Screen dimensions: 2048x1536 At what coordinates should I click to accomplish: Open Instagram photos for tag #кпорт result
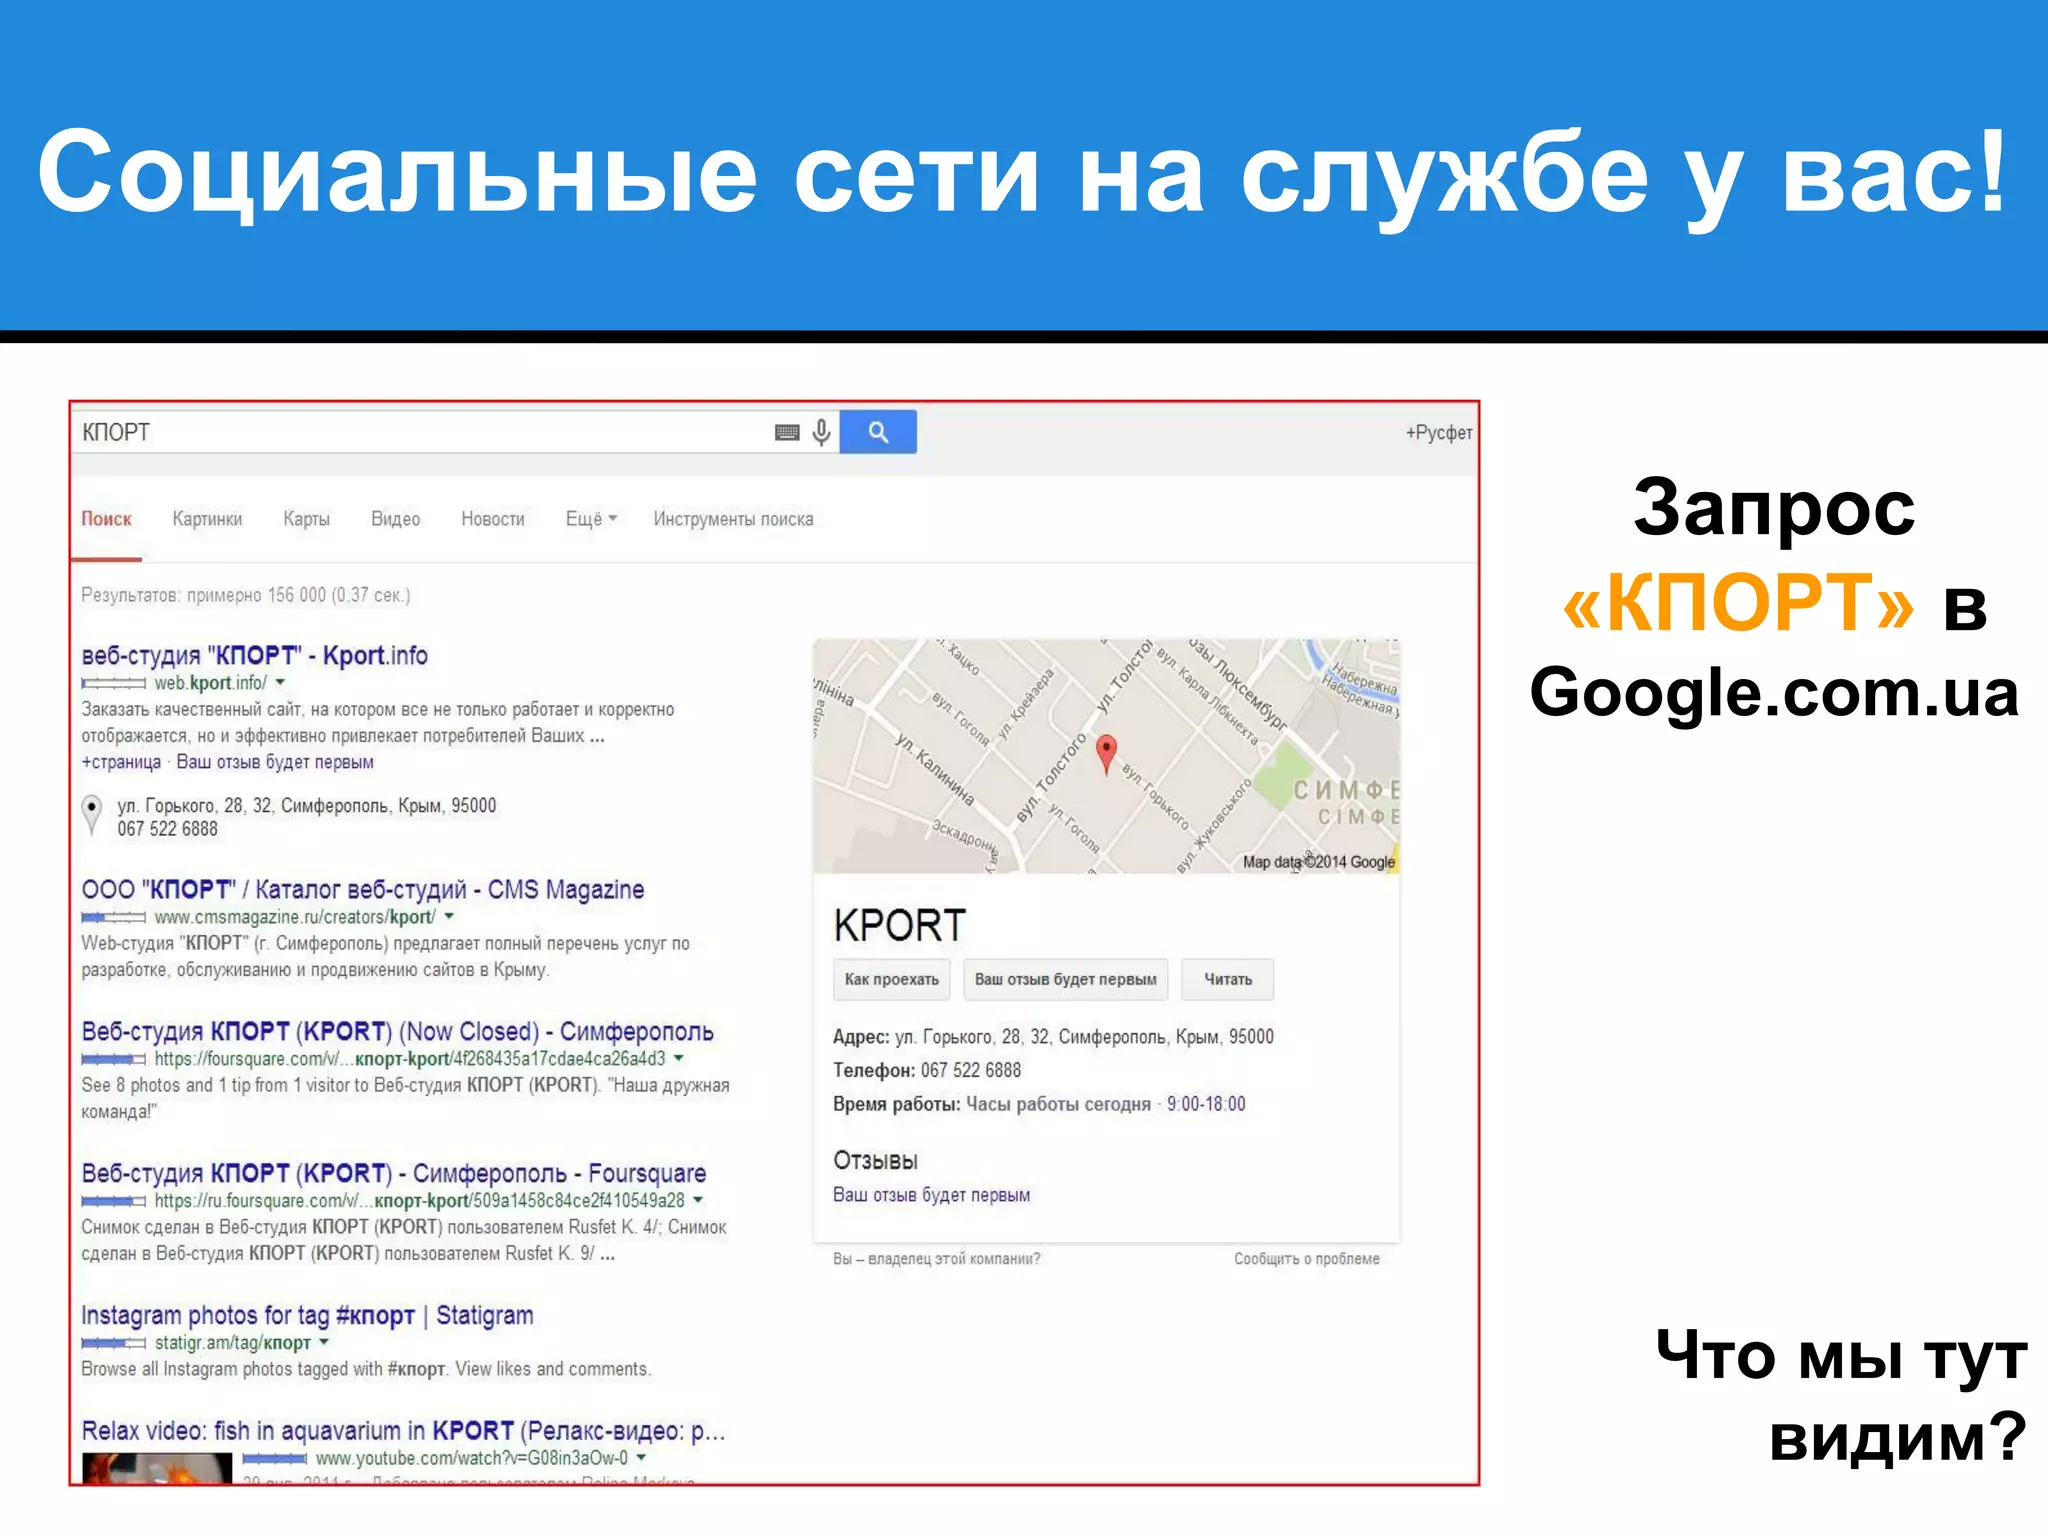307,1315
